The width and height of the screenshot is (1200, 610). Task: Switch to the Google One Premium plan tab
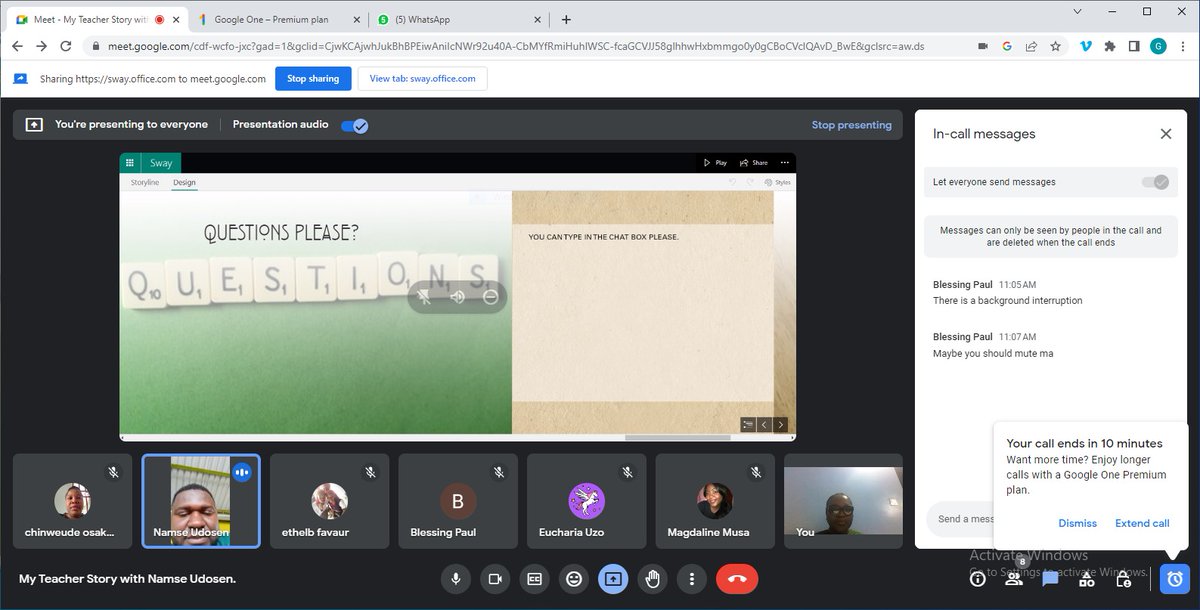point(277,19)
